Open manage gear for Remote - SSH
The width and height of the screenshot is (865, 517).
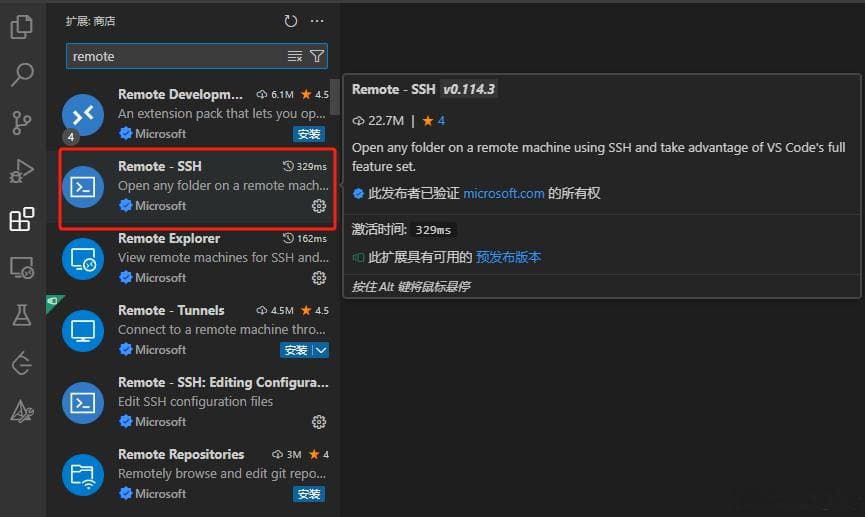[x=319, y=206]
